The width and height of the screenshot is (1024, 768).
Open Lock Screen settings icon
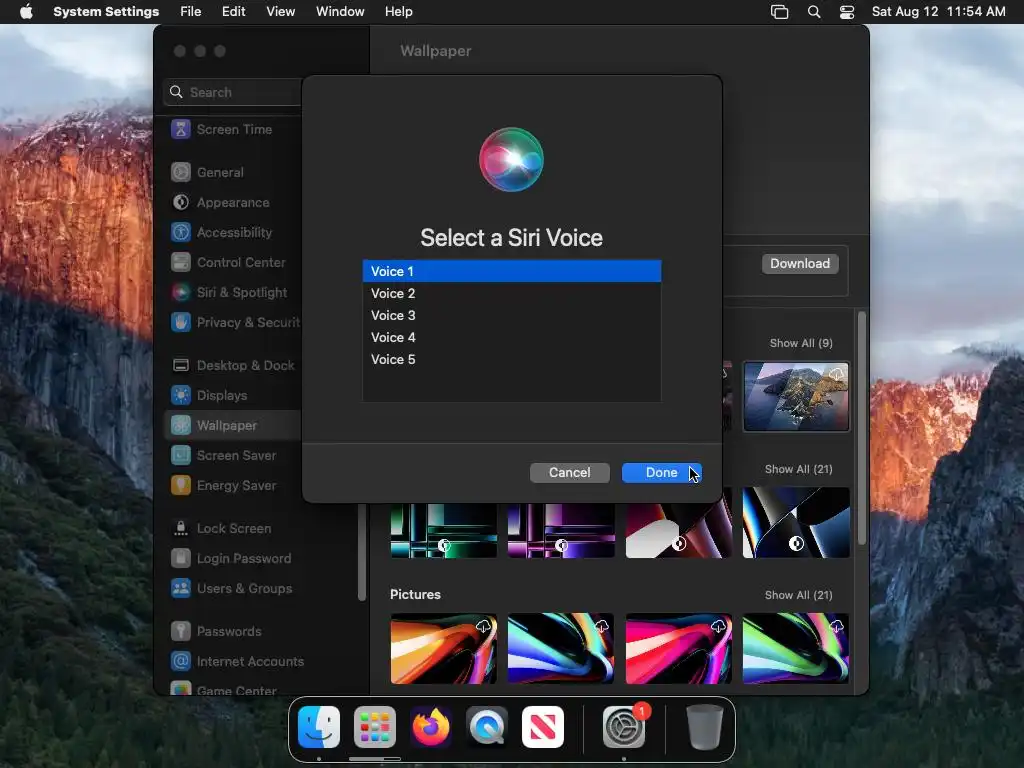point(181,529)
